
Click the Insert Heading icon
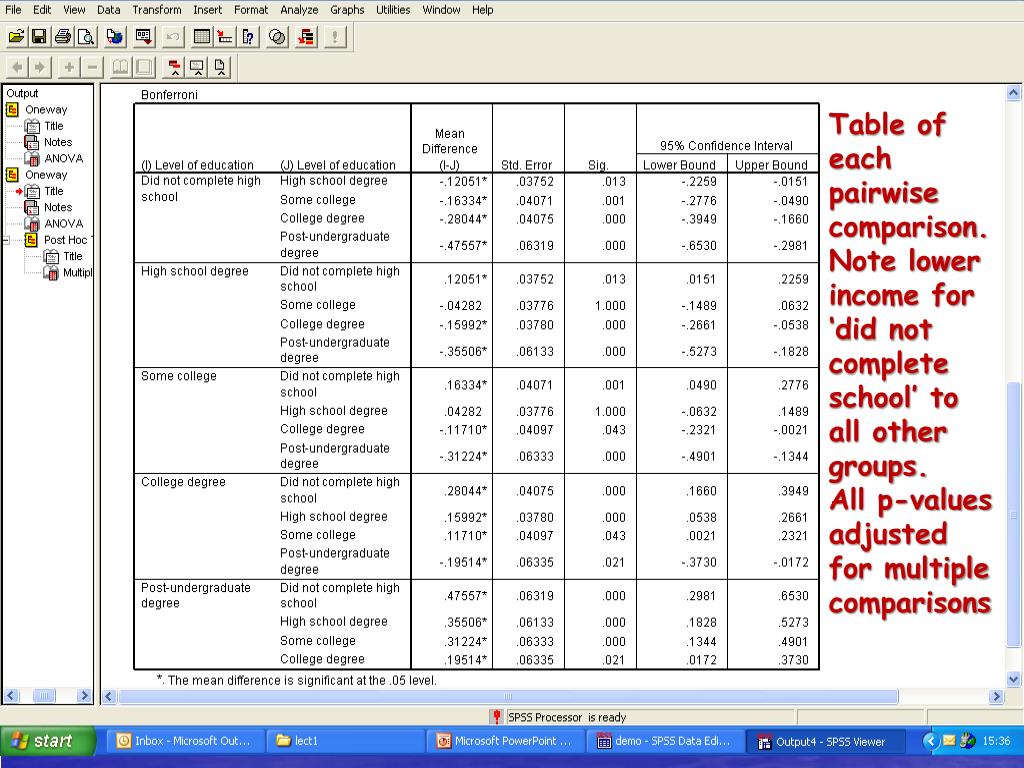174,67
